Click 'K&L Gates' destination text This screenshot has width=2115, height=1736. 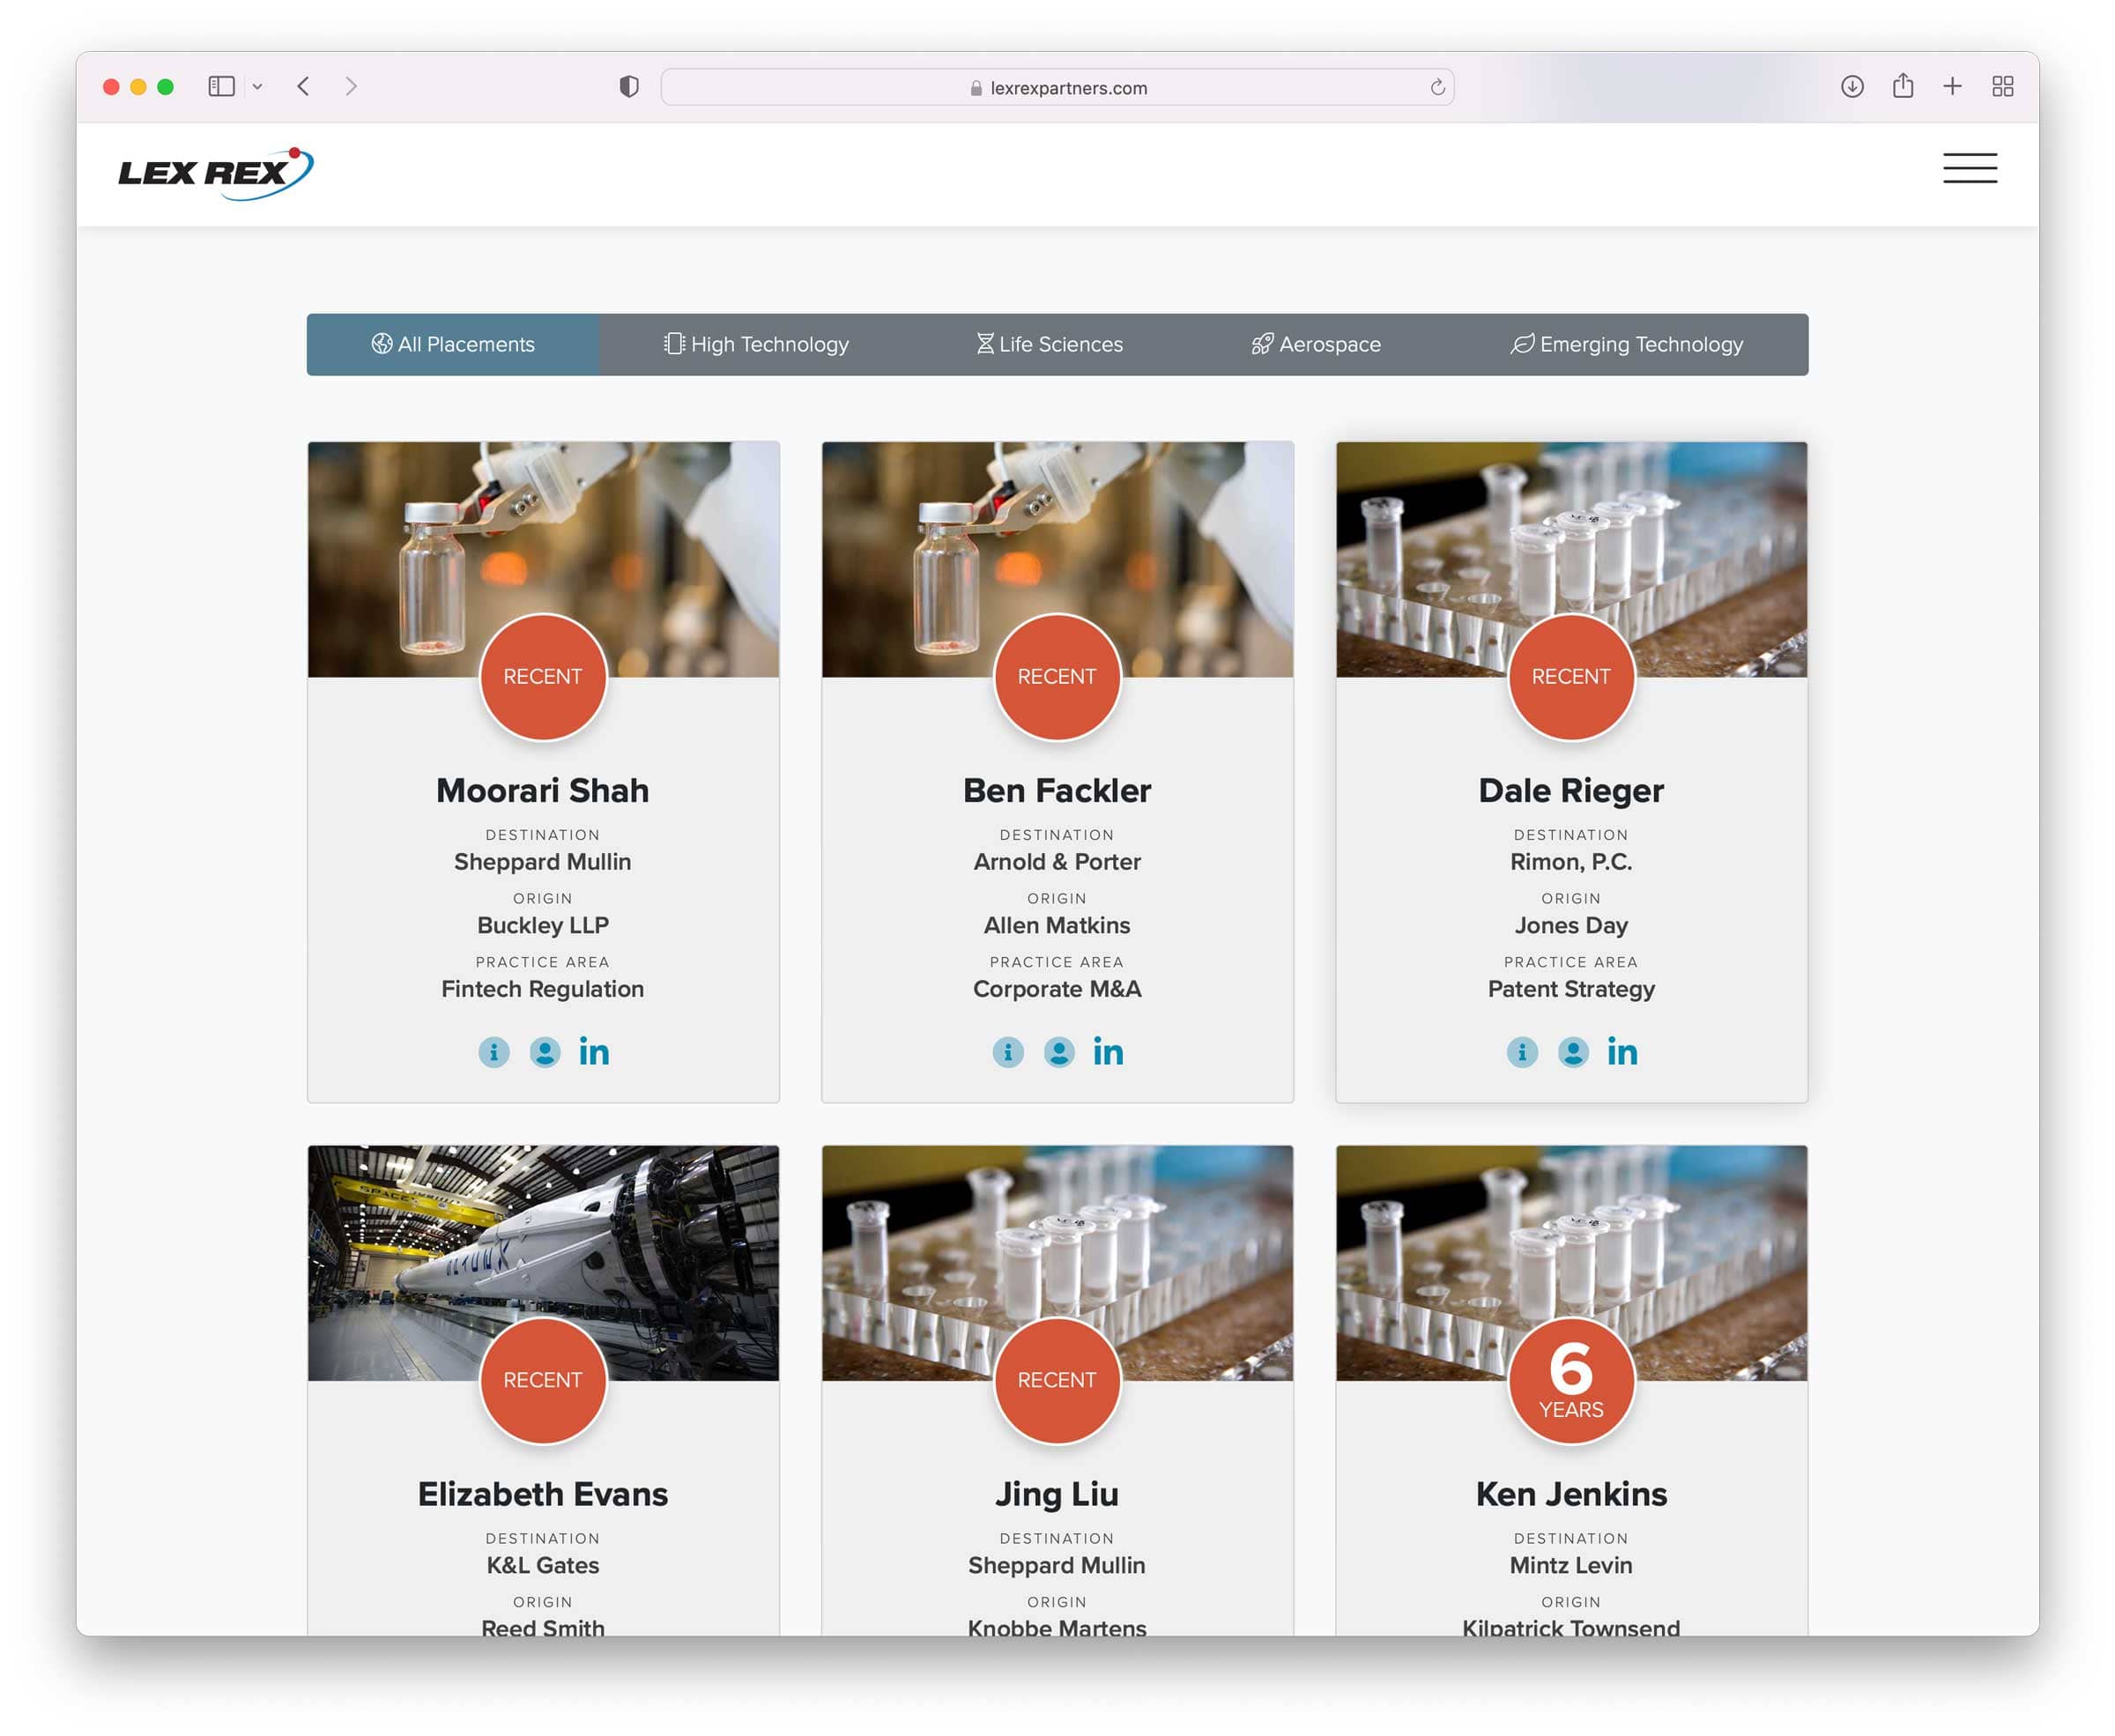tap(543, 1565)
